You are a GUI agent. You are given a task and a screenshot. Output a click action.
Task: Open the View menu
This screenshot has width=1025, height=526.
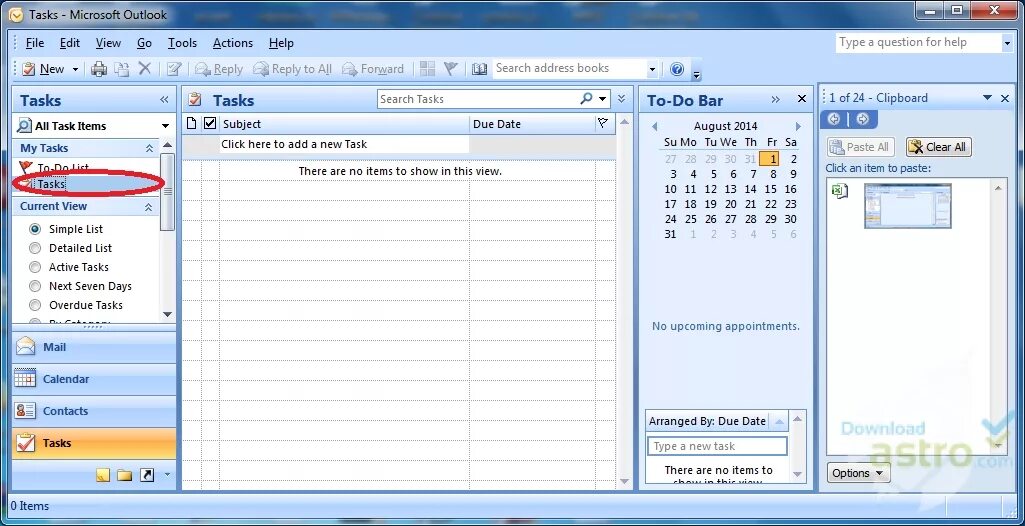tap(108, 43)
